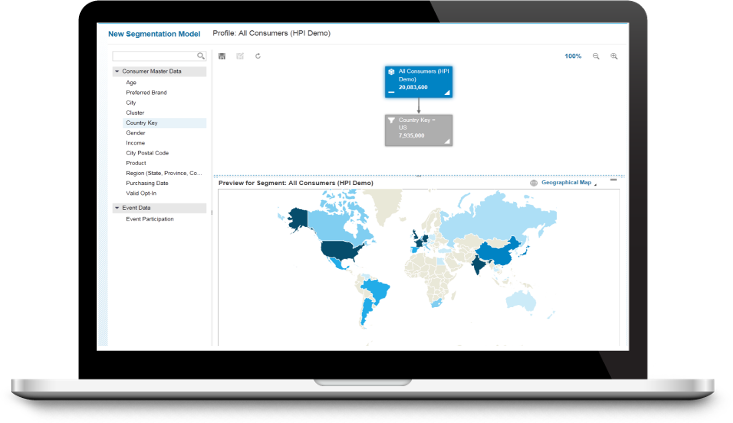Image resolution: width=733 pixels, height=423 pixels.
Task: Collapse the Consumer Master Data group
Action: [x=117, y=72]
